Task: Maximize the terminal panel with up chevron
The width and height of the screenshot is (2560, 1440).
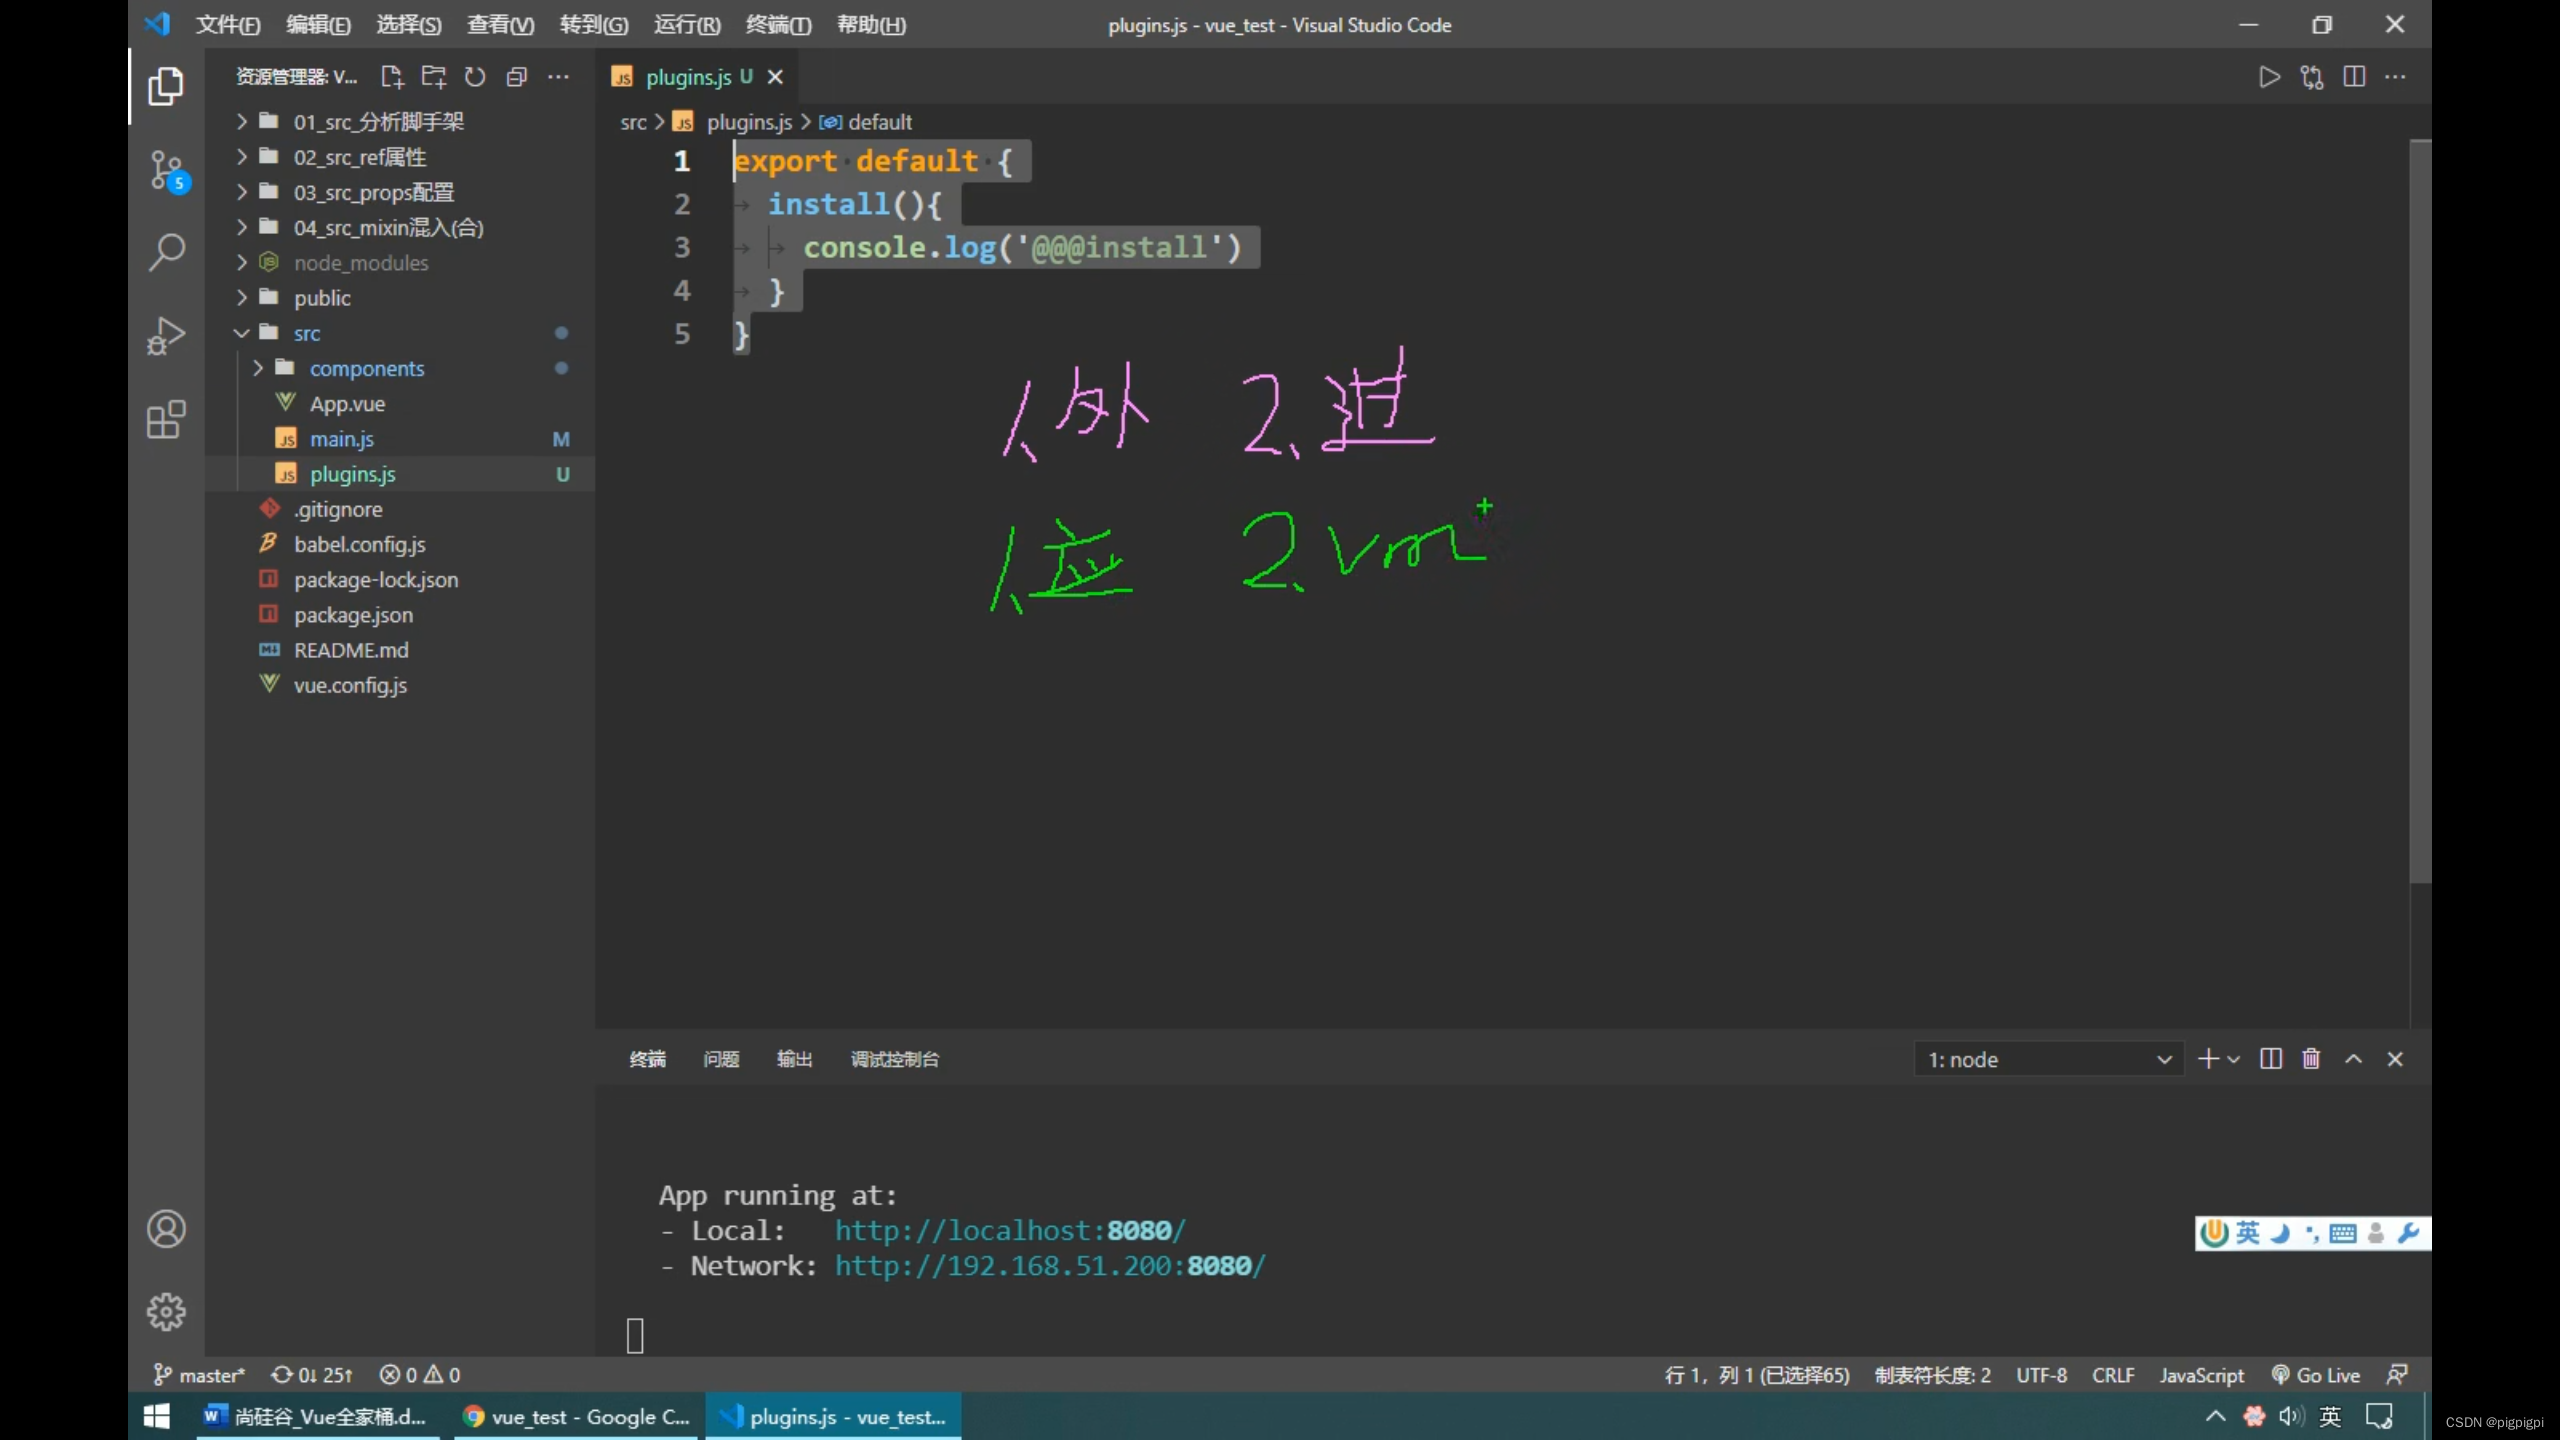Action: pos(2354,1059)
